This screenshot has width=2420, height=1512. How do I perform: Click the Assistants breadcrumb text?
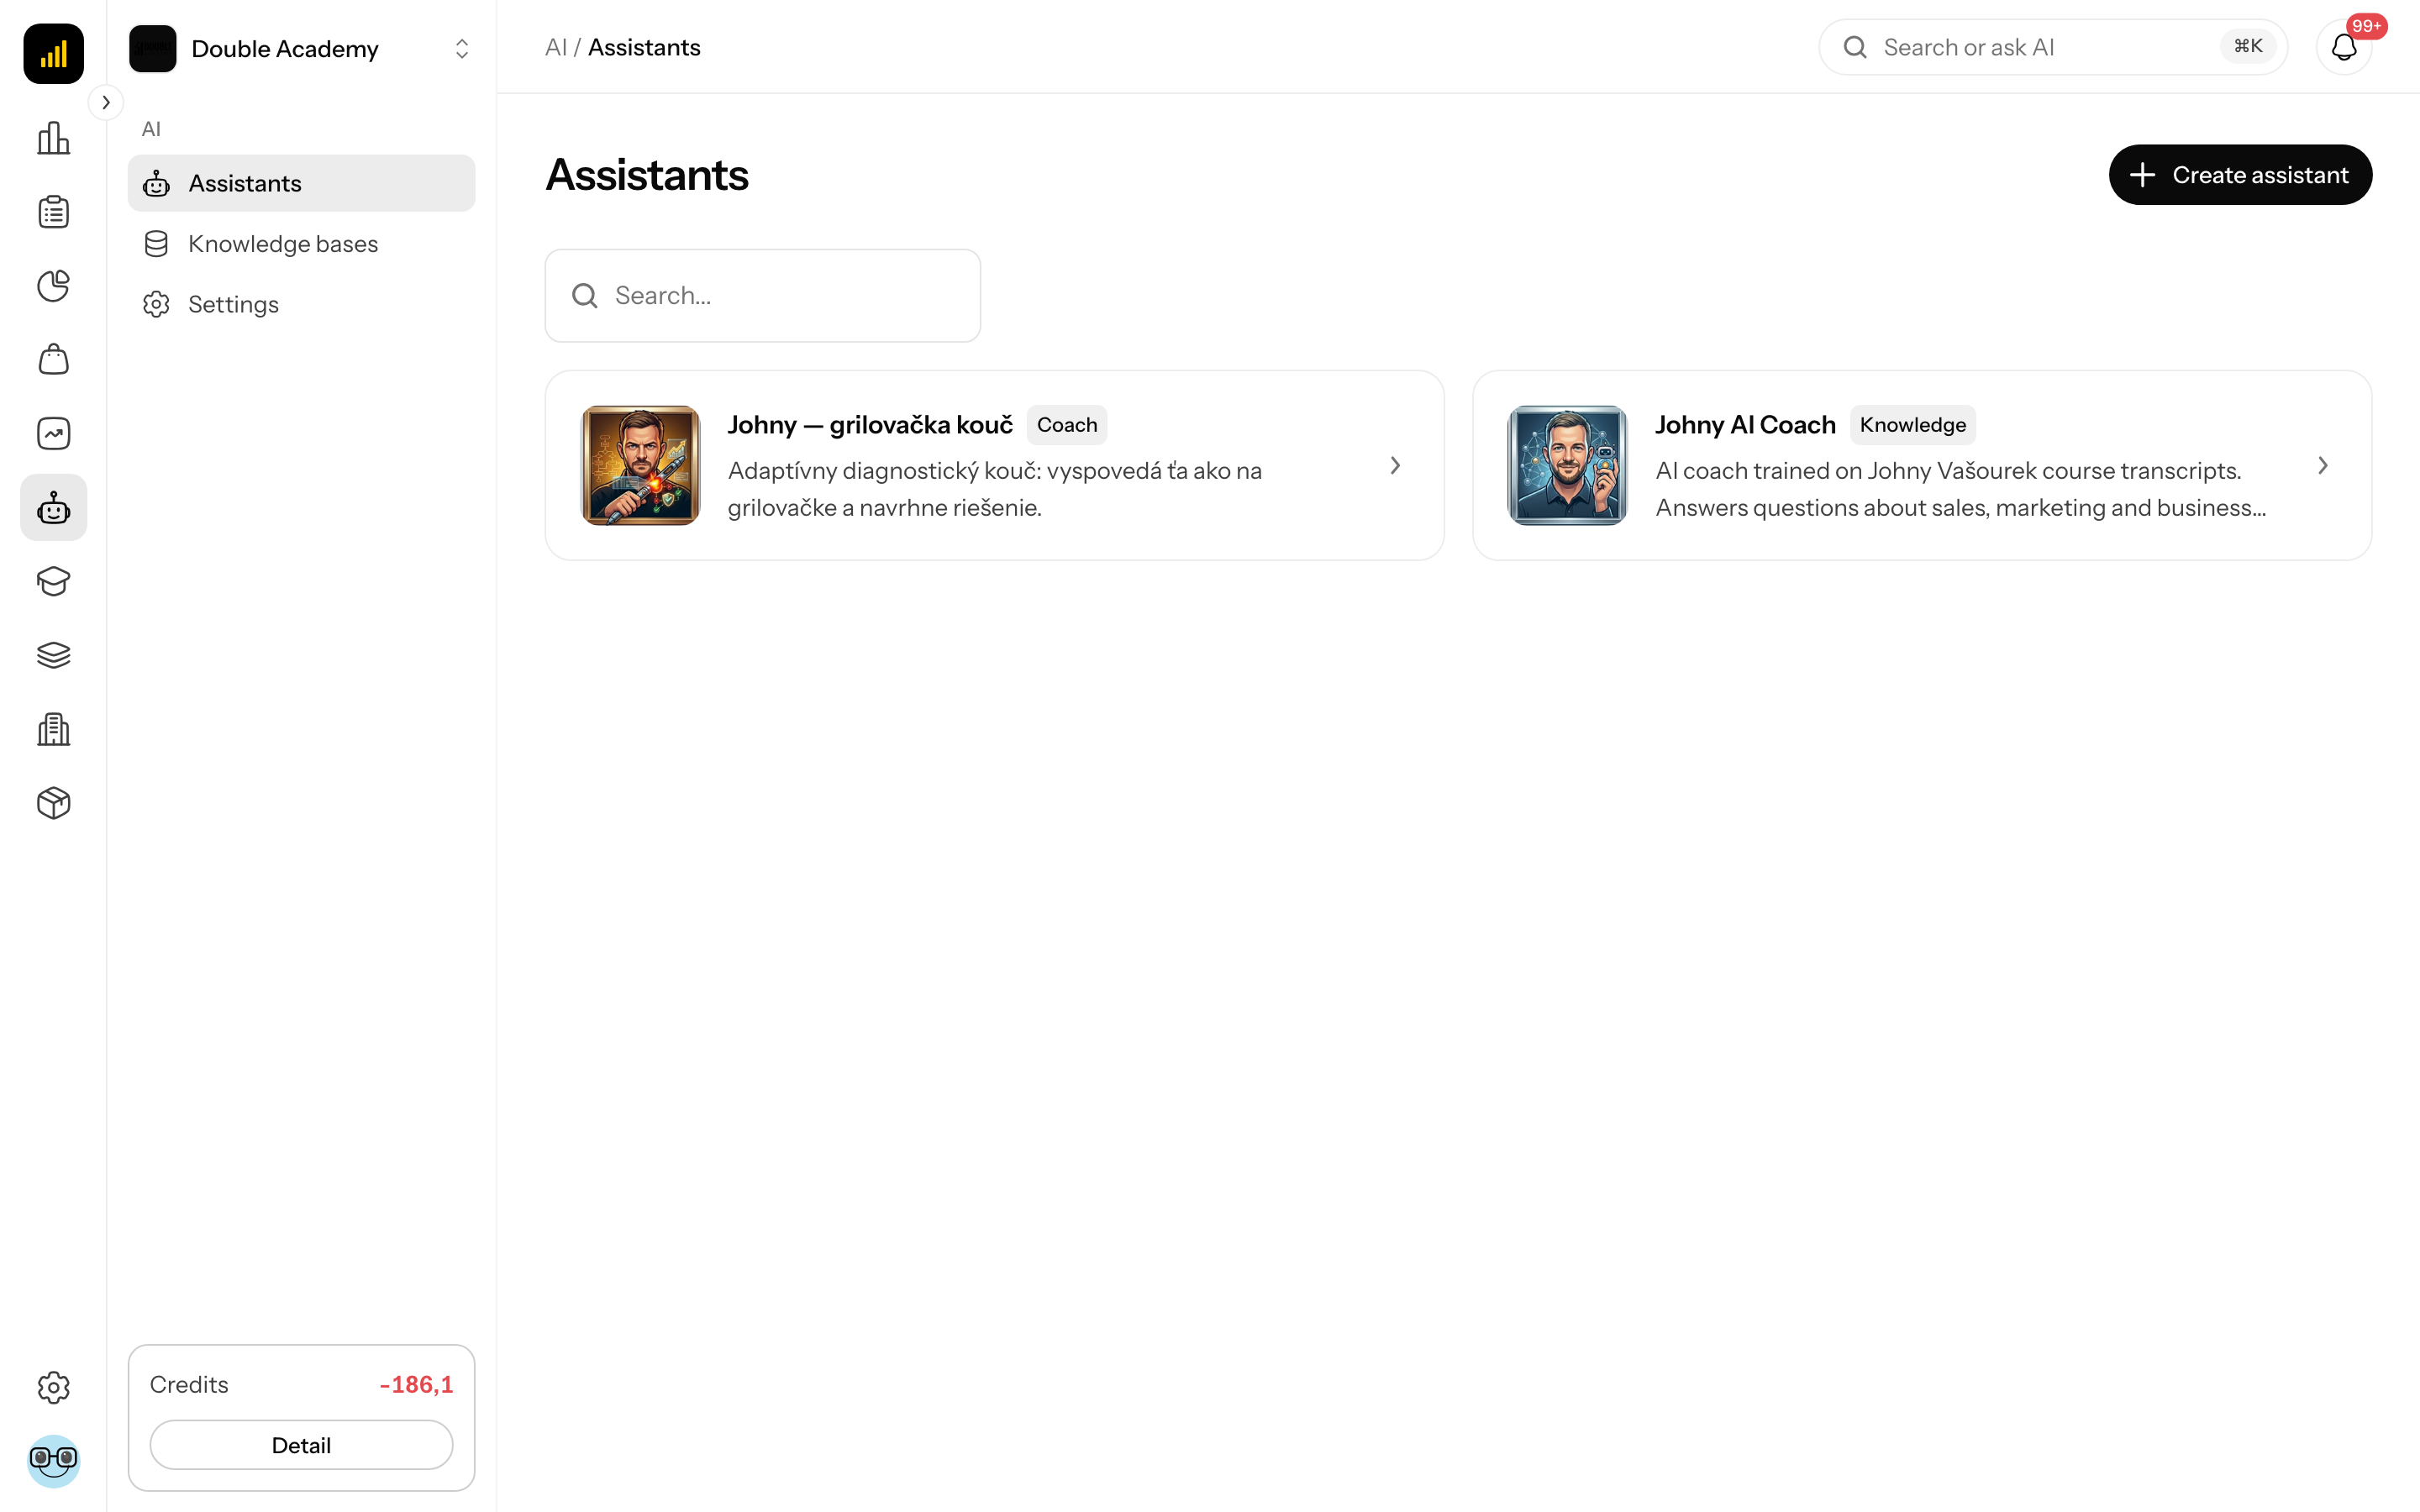coord(644,48)
